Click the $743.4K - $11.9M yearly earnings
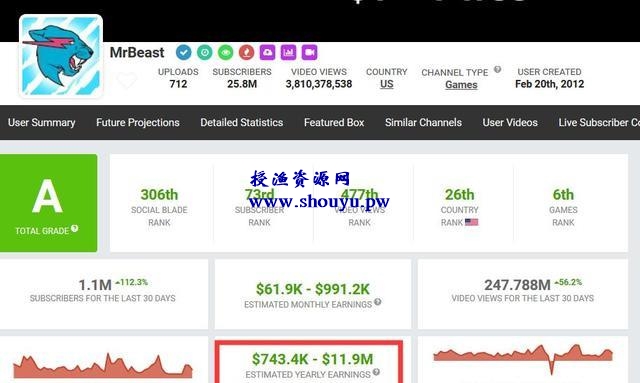Screen dimensions: 640x383 point(312,359)
